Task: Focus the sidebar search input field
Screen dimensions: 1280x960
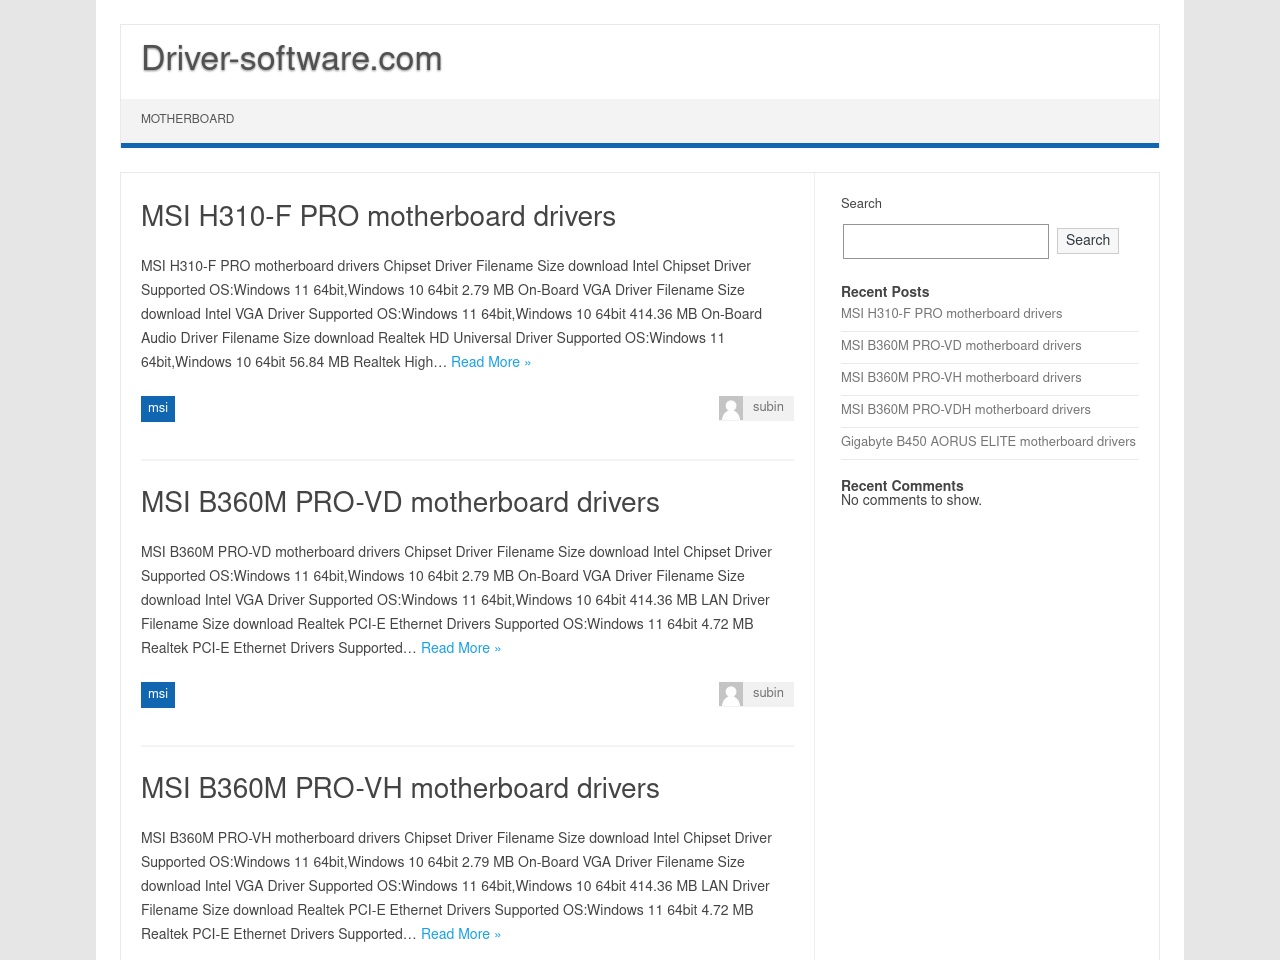Action: (x=946, y=241)
